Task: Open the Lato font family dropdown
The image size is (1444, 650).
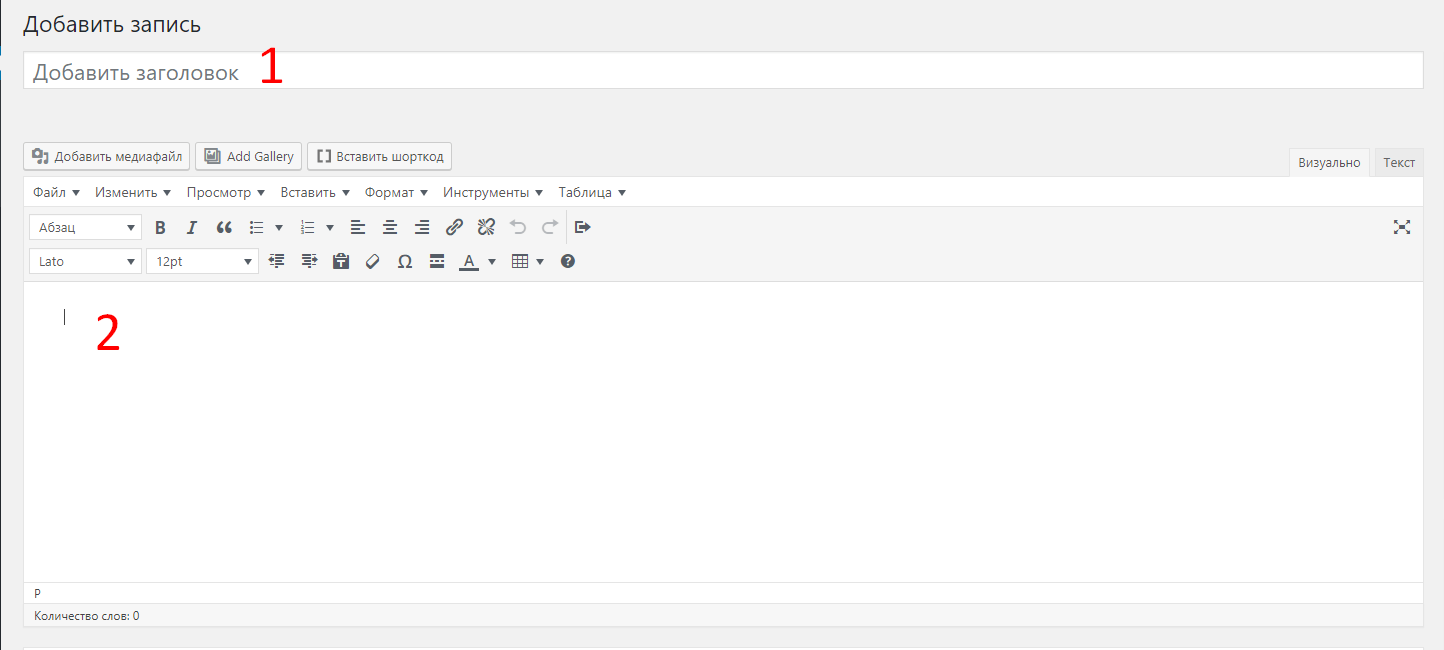Action: tap(86, 262)
